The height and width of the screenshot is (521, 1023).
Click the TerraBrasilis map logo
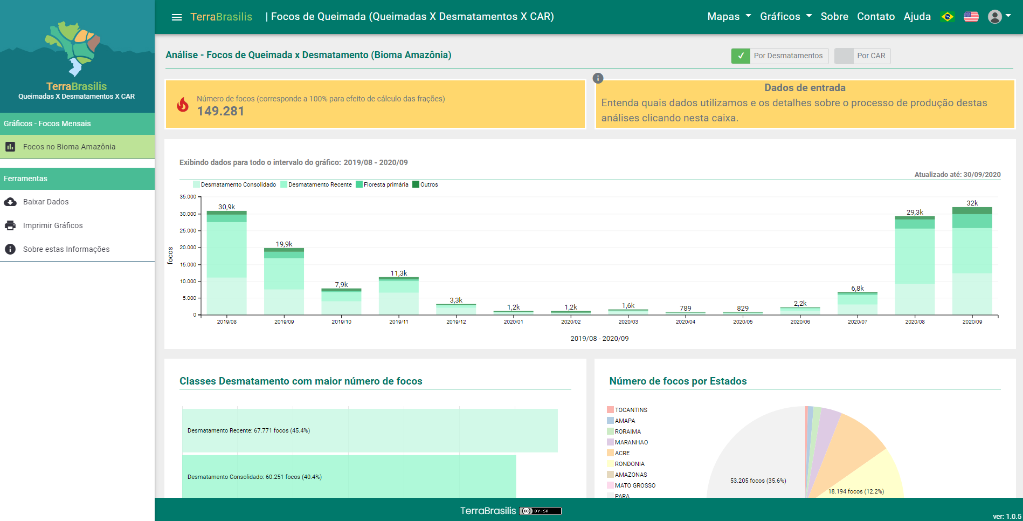(x=72, y=49)
